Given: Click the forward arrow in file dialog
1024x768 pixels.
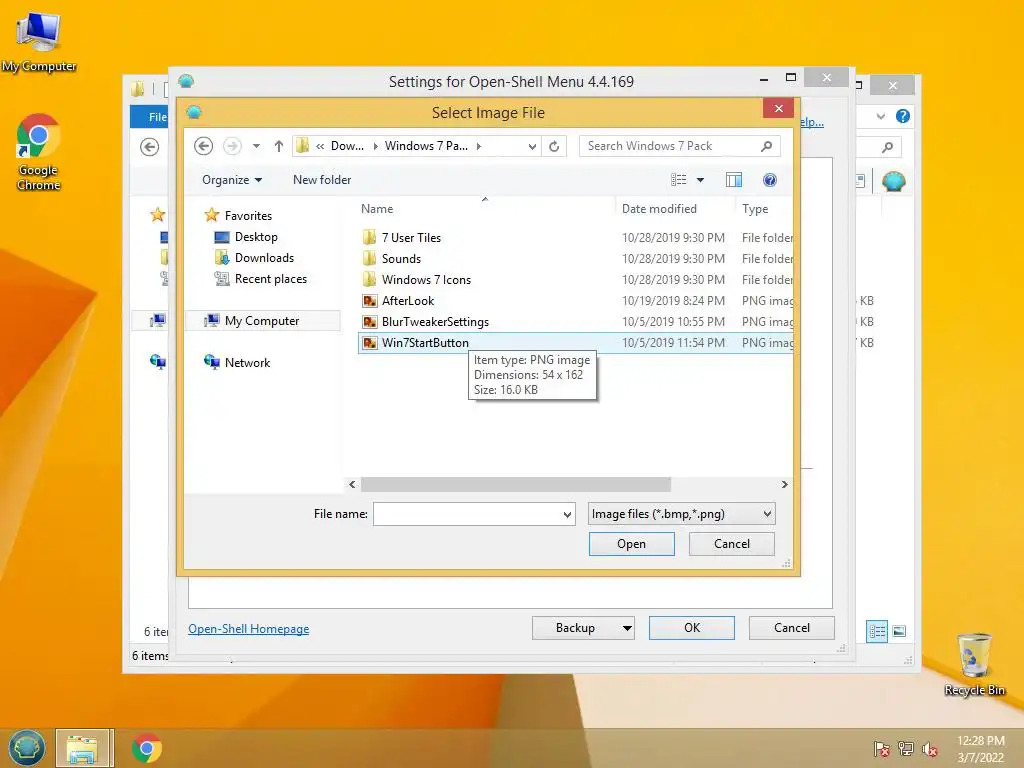Looking at the screenshot, I should click(232, 146).
